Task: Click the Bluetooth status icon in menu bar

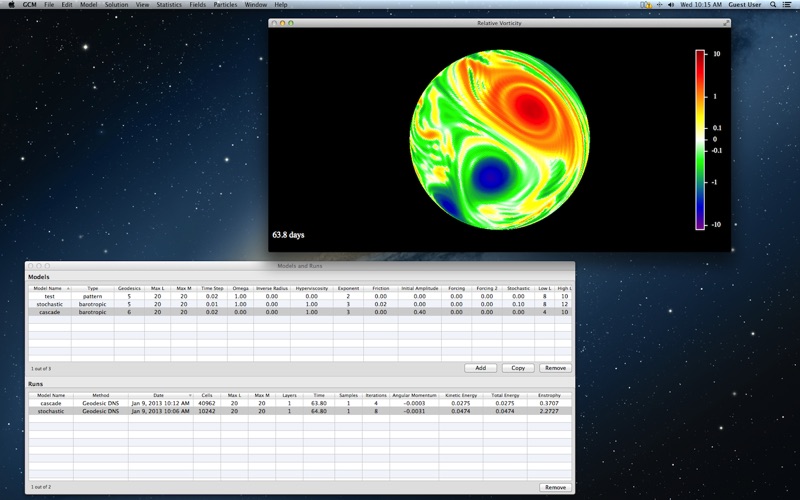Action: coord(659,5)
